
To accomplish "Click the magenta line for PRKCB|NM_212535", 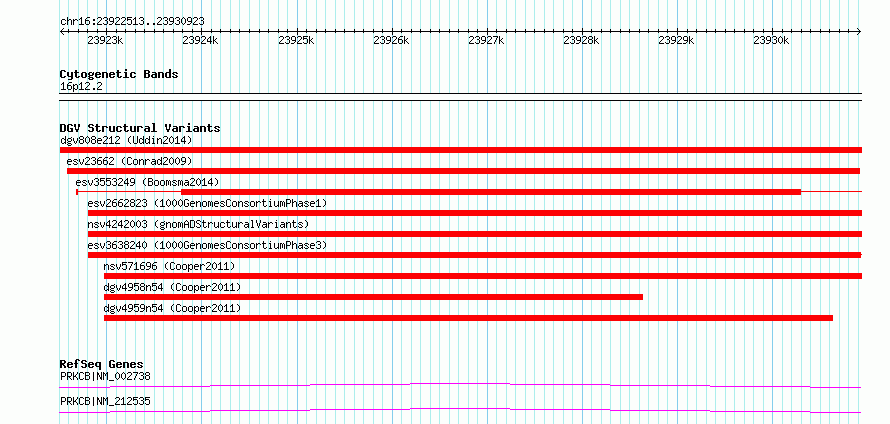I will [x=460, y=410].
